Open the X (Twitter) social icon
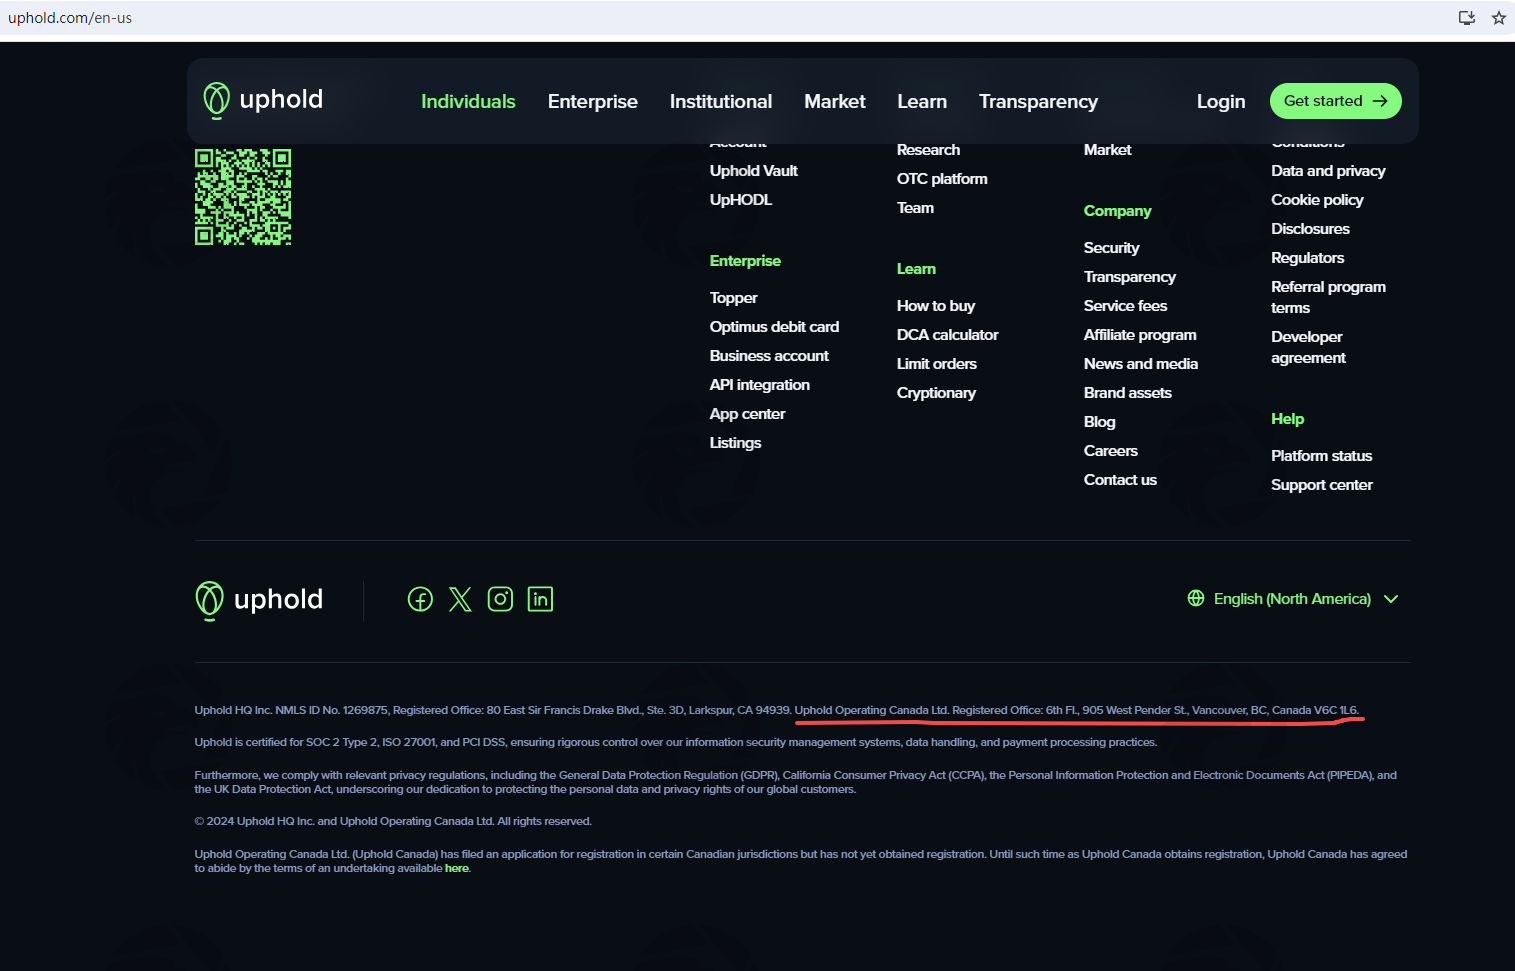Screen dimensions: 1515x971 (x=460, y=599)
